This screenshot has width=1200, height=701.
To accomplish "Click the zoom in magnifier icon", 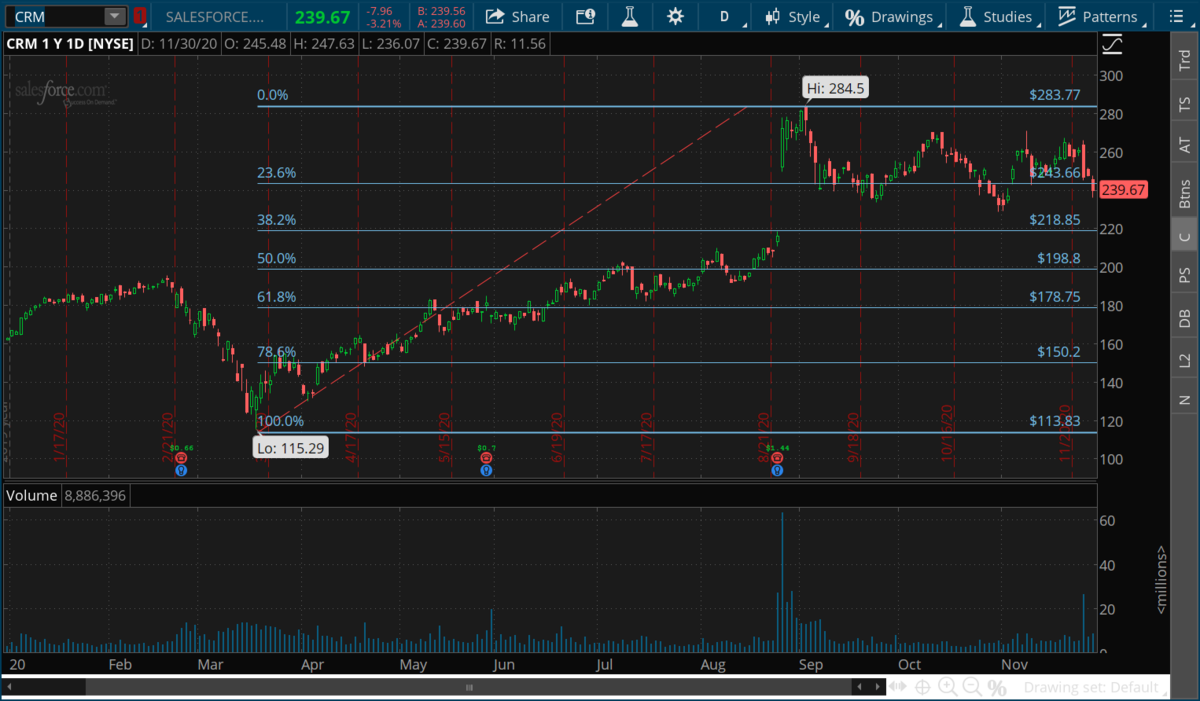I will point(946,687).
